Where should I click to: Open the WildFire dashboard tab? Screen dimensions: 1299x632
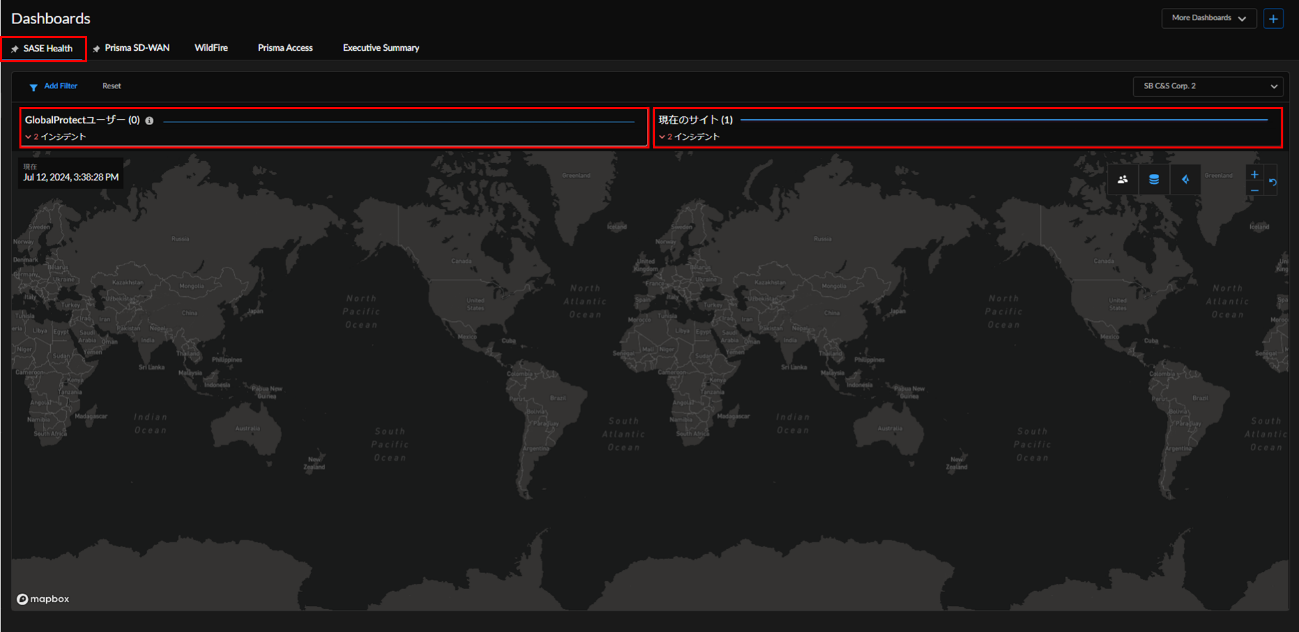pyautogui.click(x=211, y=48)
